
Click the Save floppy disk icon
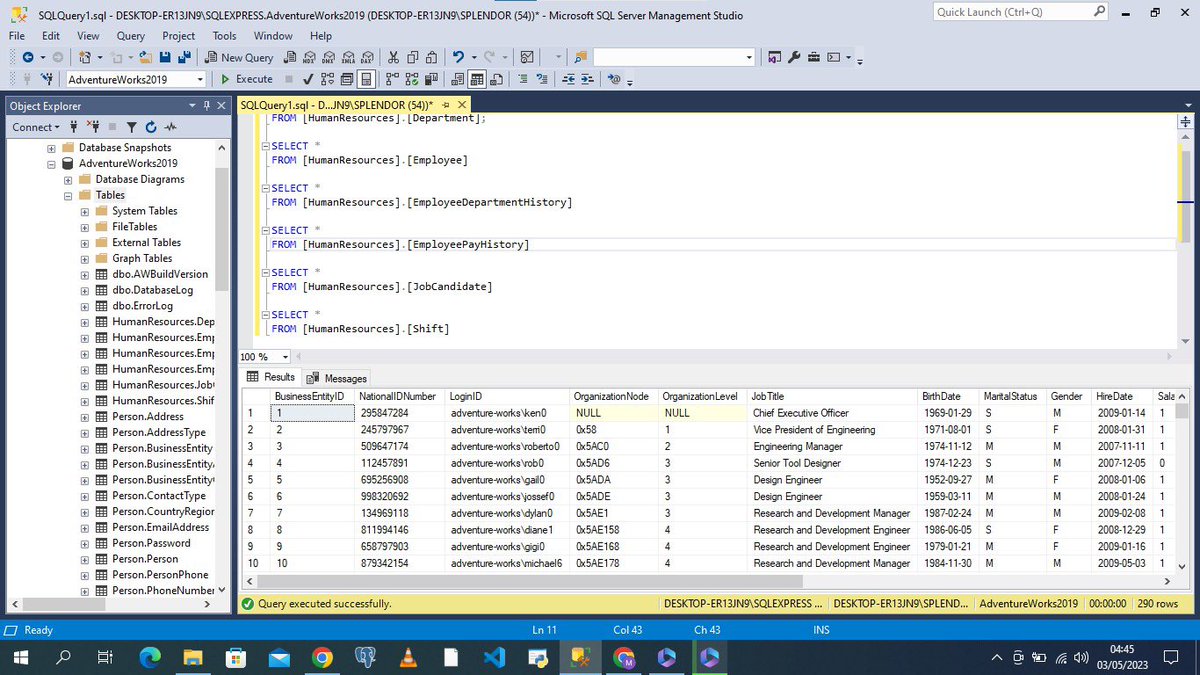(x=165, y=57)
